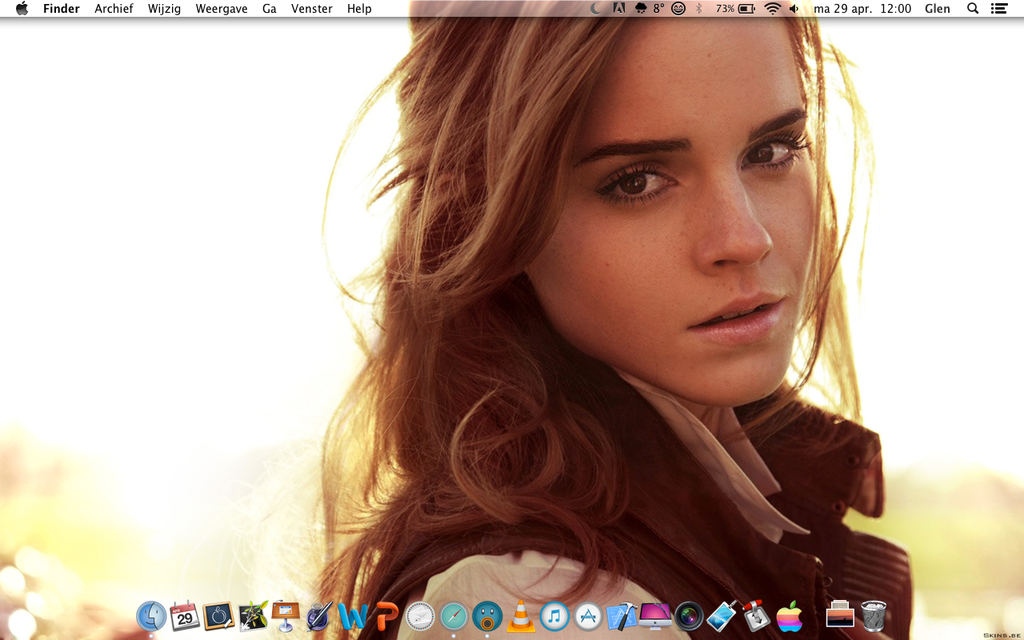The height and width of the screenshot is (640, 1024).
Task: Open Finder from the dock
Action: click(151, 616)
